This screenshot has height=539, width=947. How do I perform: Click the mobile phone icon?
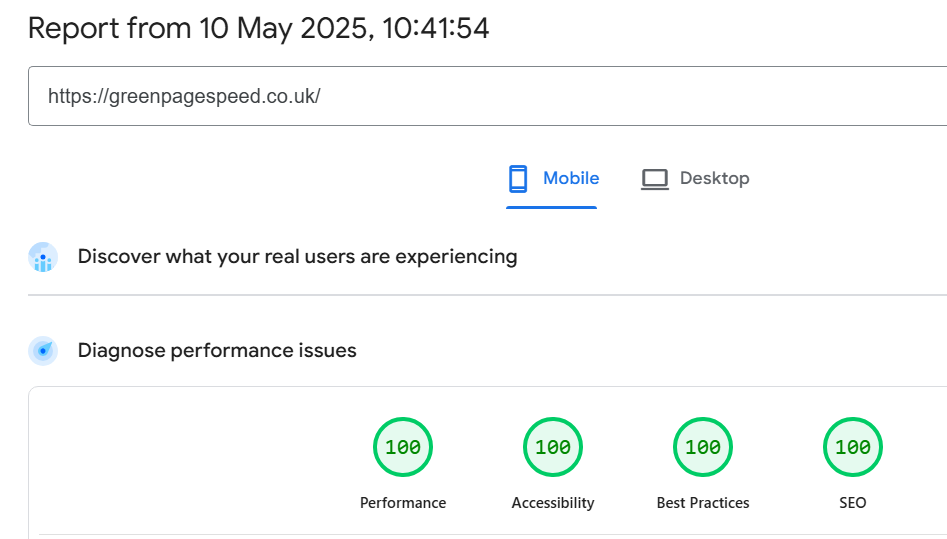coord(517,179)
